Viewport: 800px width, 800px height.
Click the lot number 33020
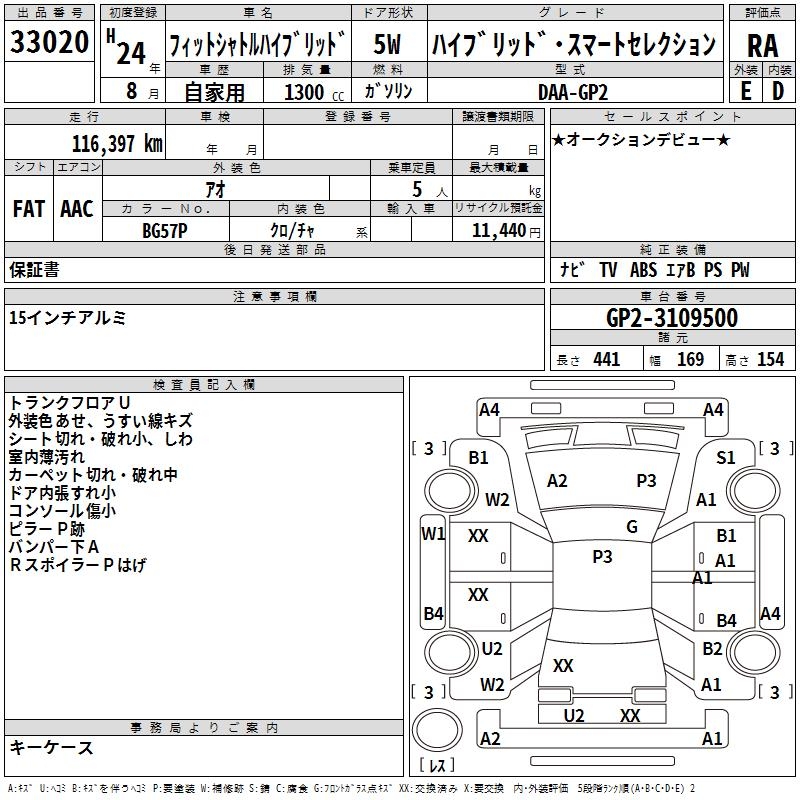pos(49,43)
